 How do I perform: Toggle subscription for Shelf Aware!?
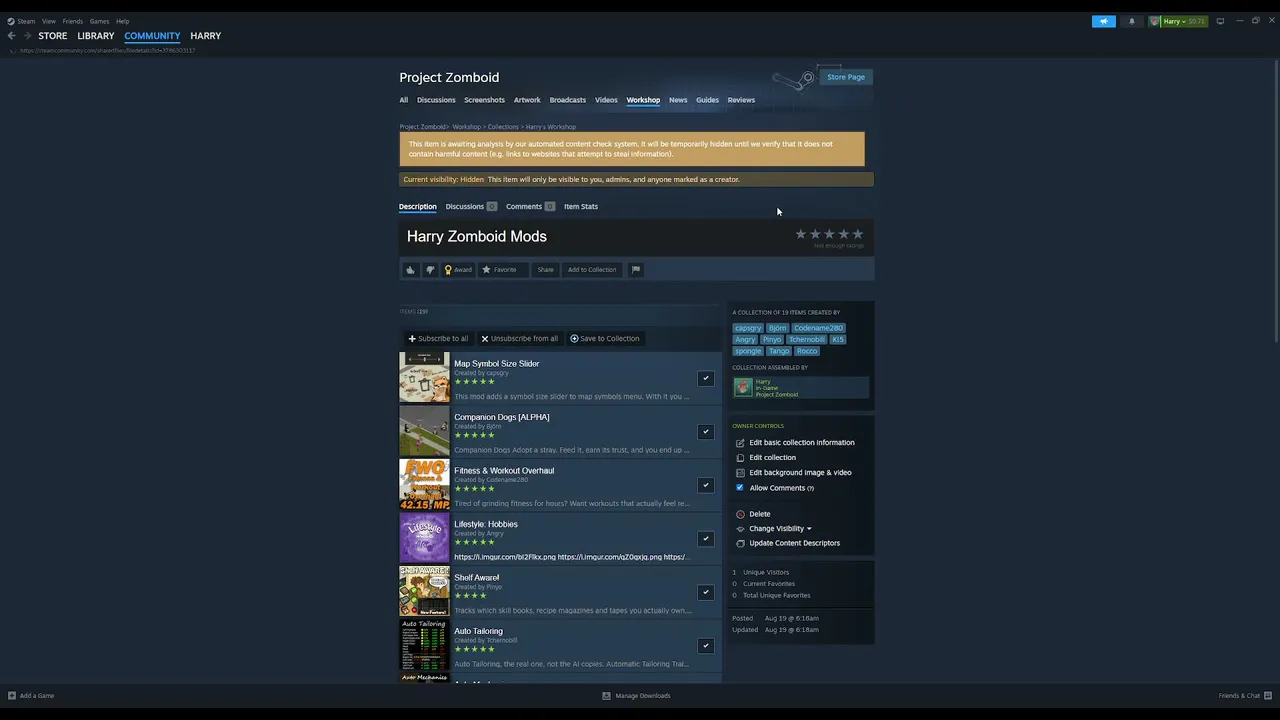point(705,593)
